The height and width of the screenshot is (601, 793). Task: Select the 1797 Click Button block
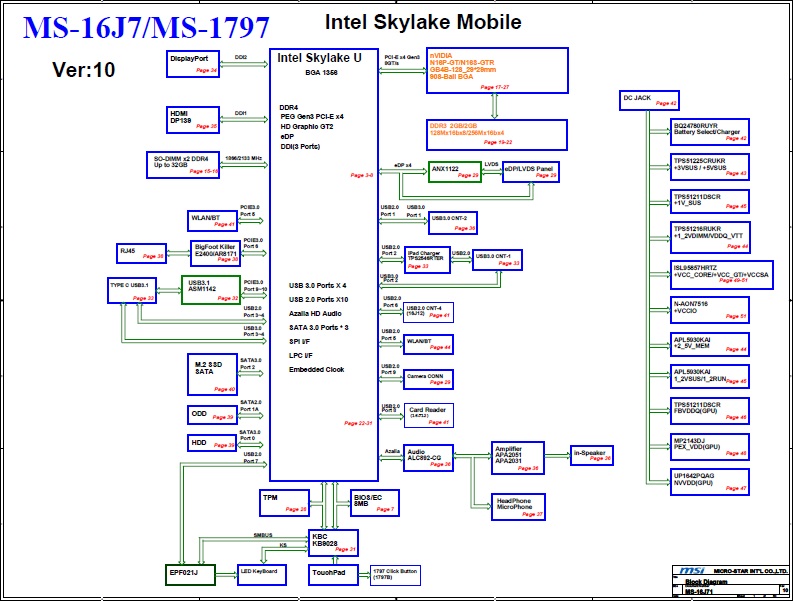tap(395, 575)
